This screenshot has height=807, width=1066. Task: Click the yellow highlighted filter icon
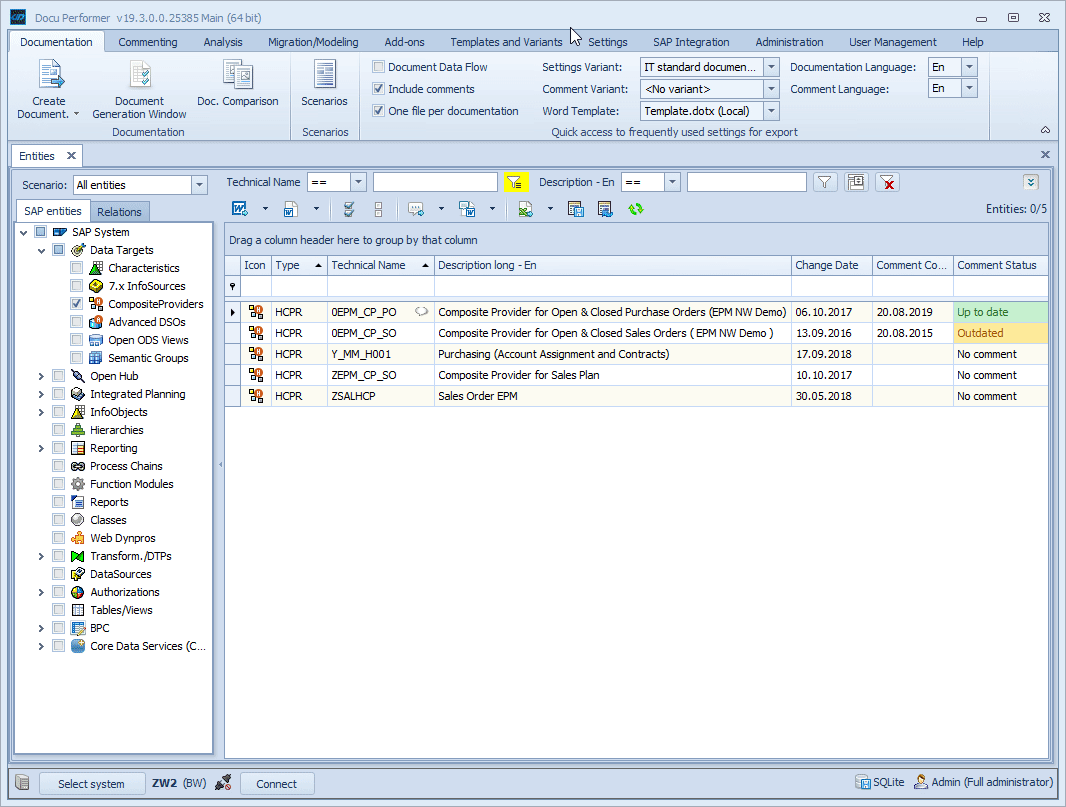pyautogui.click(x=515, y=182)
